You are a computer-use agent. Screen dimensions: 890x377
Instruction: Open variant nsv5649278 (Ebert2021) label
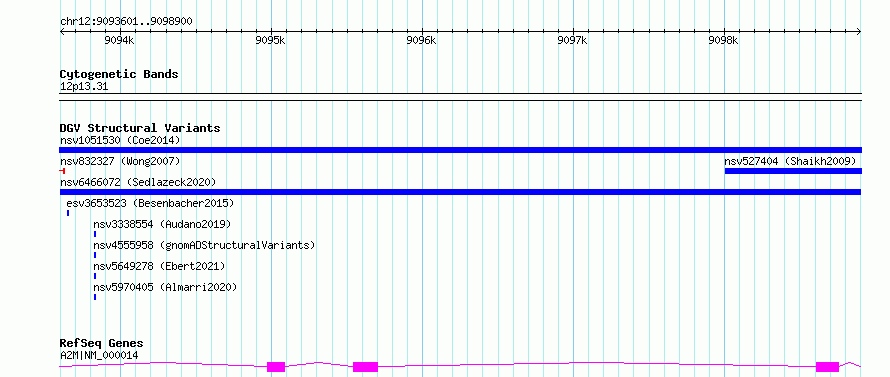159,266
